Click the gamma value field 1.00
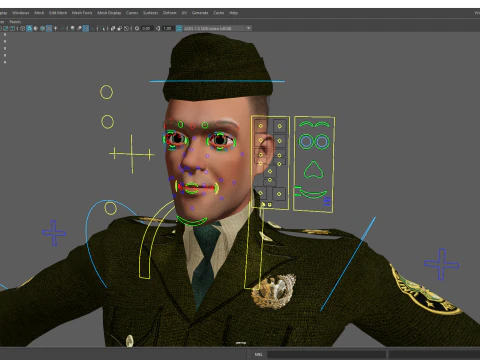This screenshot has width=480, height=360. click(x=167, y=28)
